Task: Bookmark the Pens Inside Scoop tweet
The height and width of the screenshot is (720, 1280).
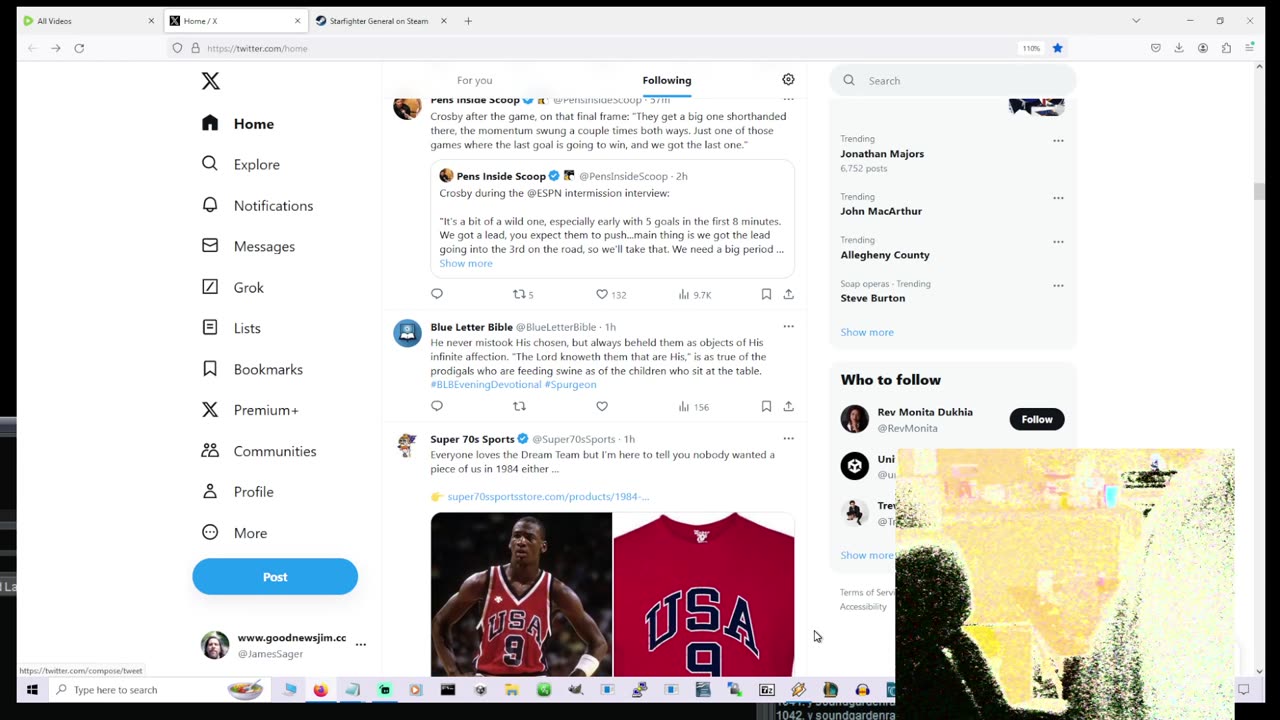Action: 766,294
